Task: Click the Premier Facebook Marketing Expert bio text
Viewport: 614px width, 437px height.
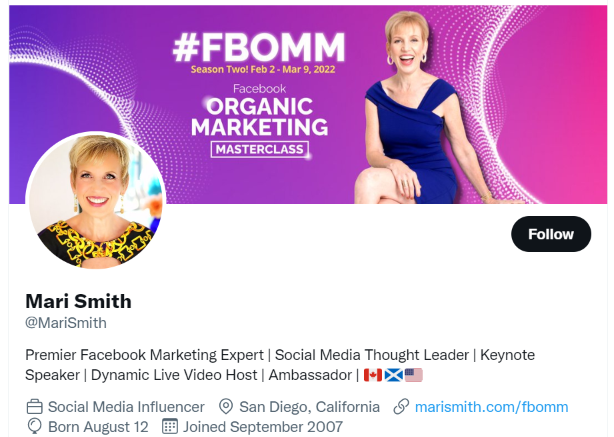Action: click(144, 355)
